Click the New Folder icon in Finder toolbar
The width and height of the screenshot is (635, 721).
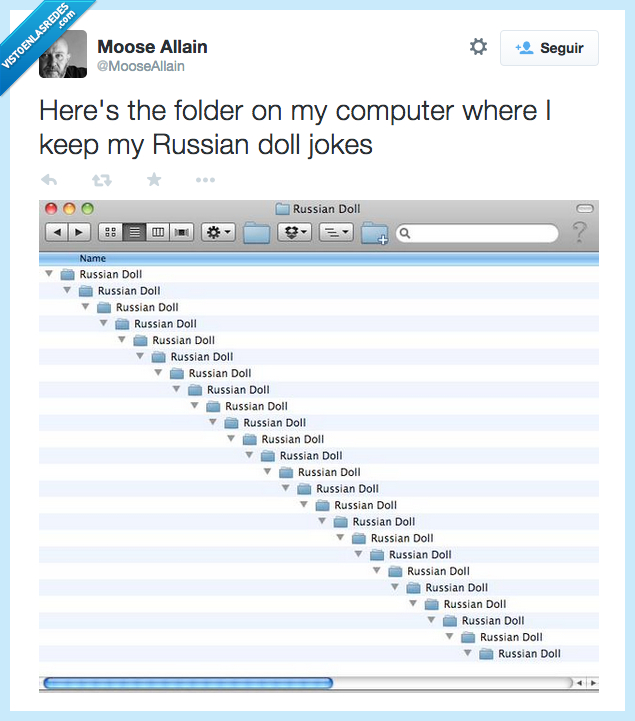pos(374,233)
